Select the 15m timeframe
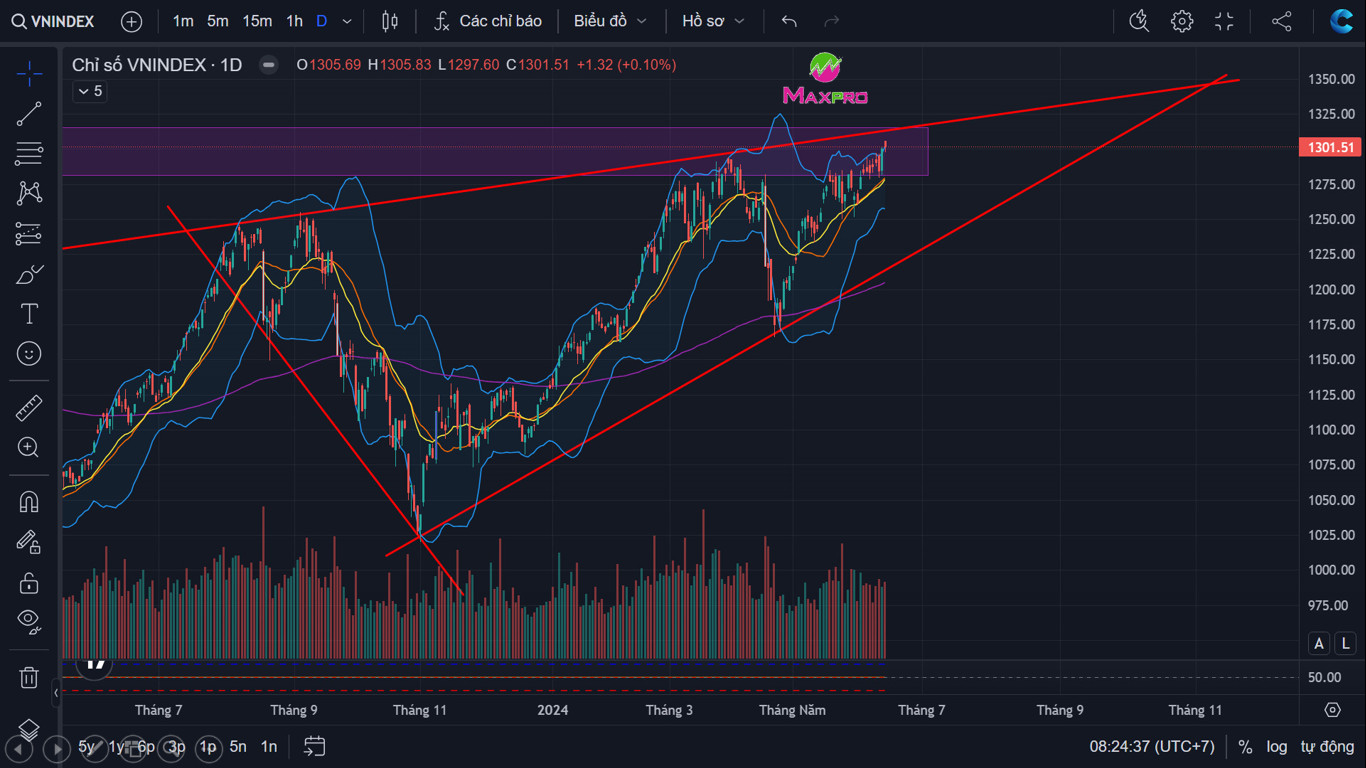Screen dimensions: 1366x768 [x=257, y=21]
